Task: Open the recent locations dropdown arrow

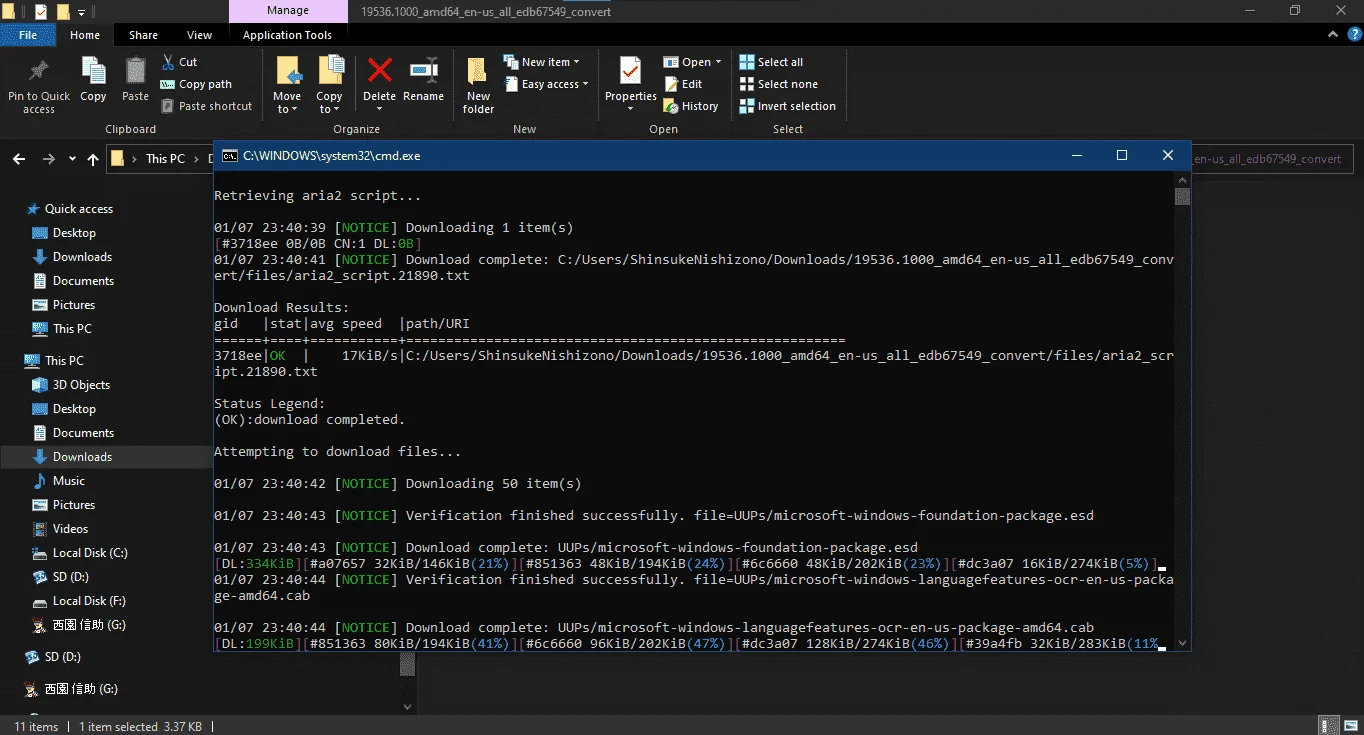Action: [72, 159]
